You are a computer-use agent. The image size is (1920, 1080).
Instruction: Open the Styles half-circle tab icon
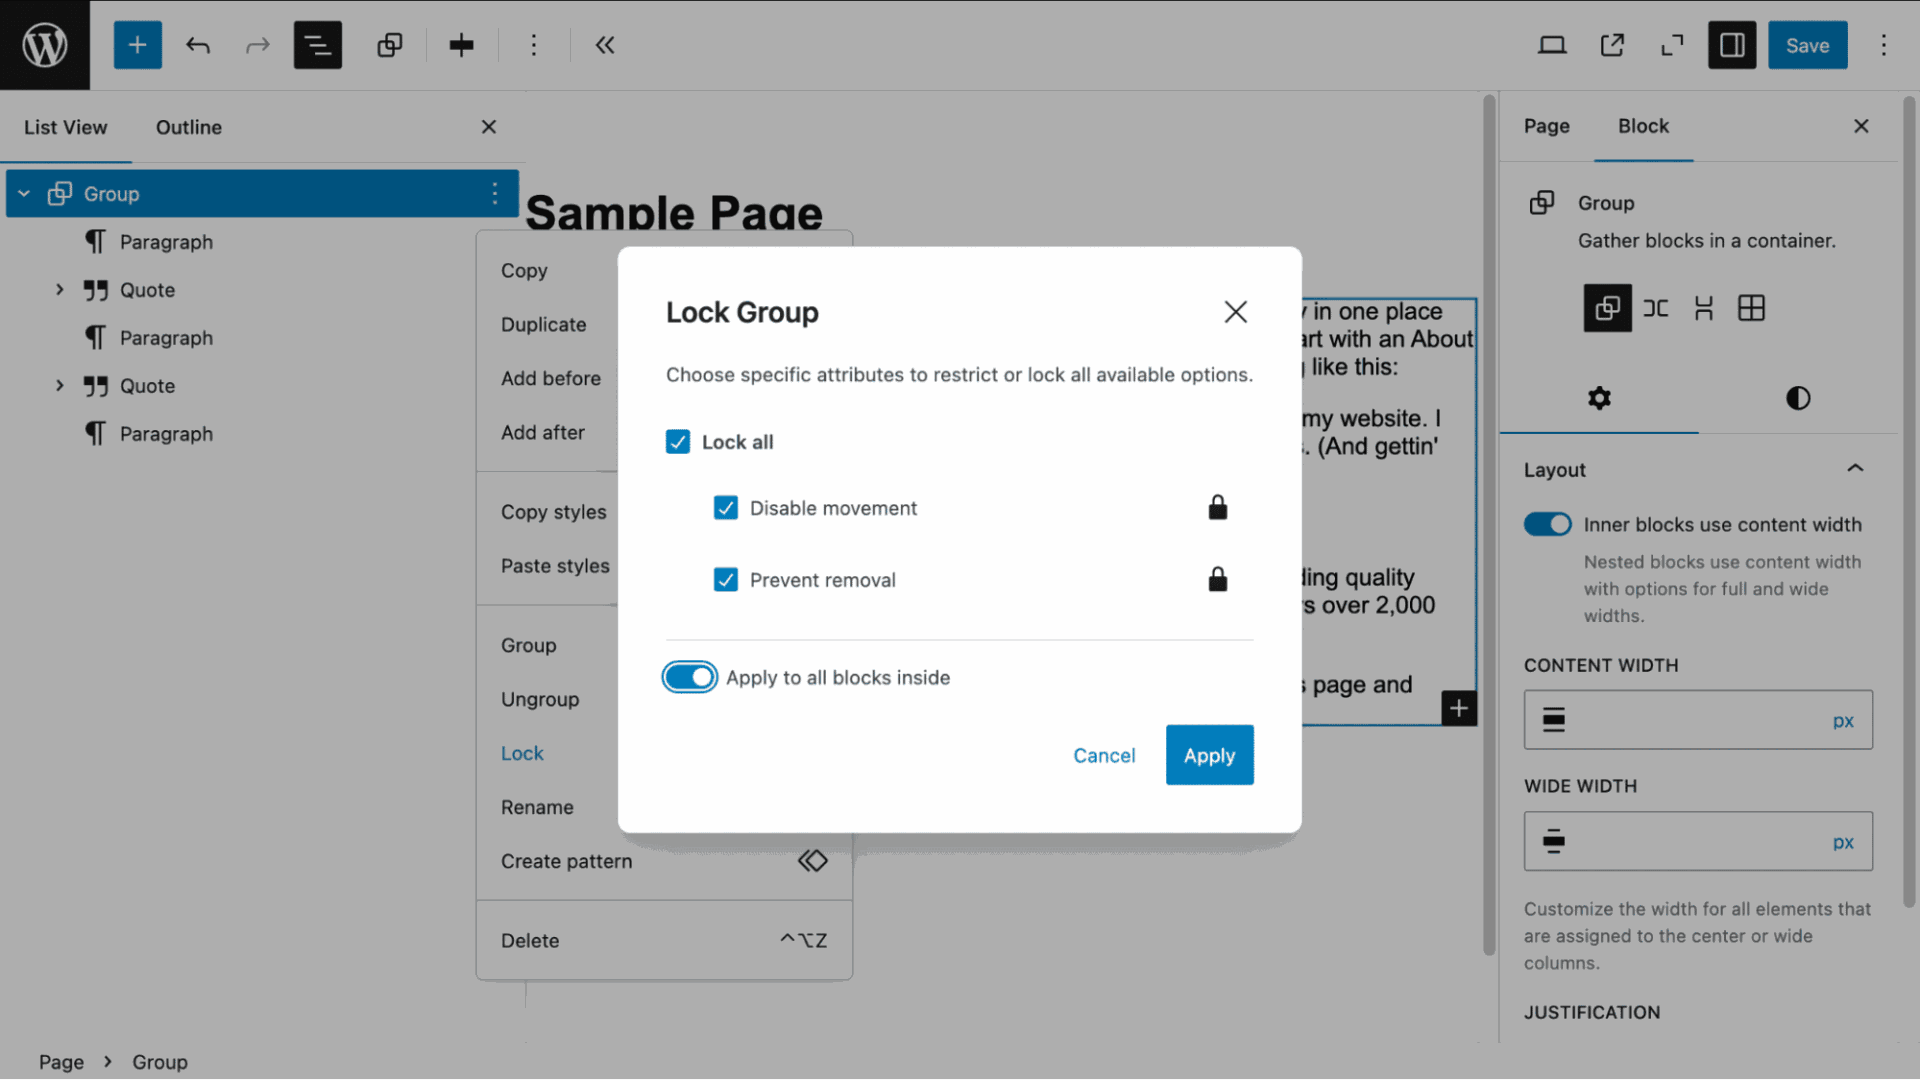[x=1797, y=398]
